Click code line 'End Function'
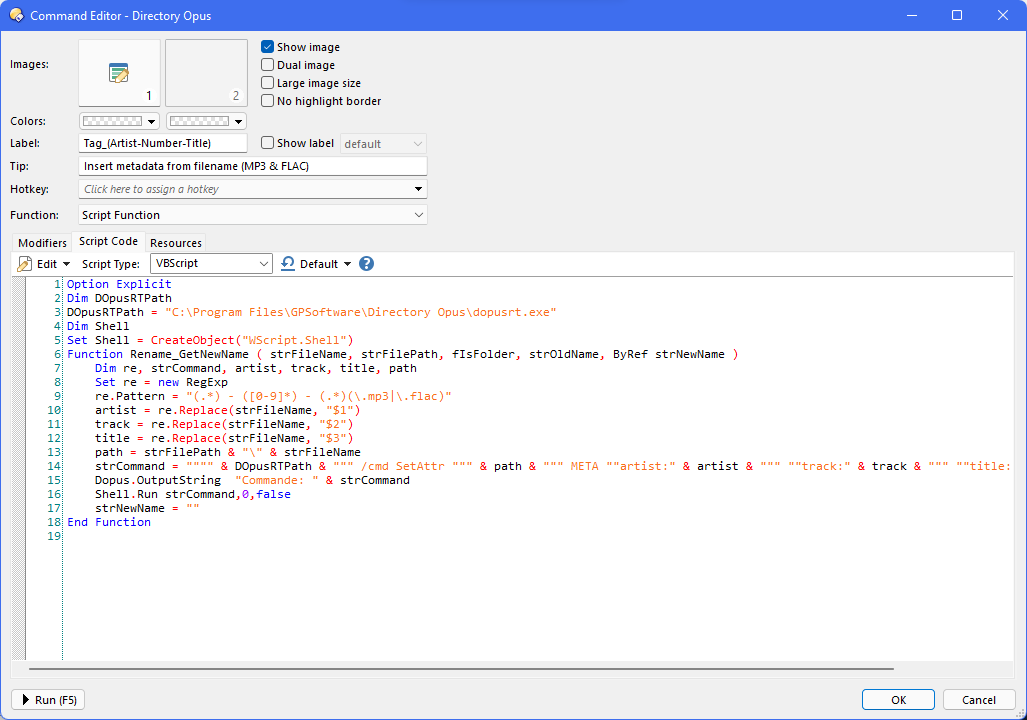 point(109,522)
